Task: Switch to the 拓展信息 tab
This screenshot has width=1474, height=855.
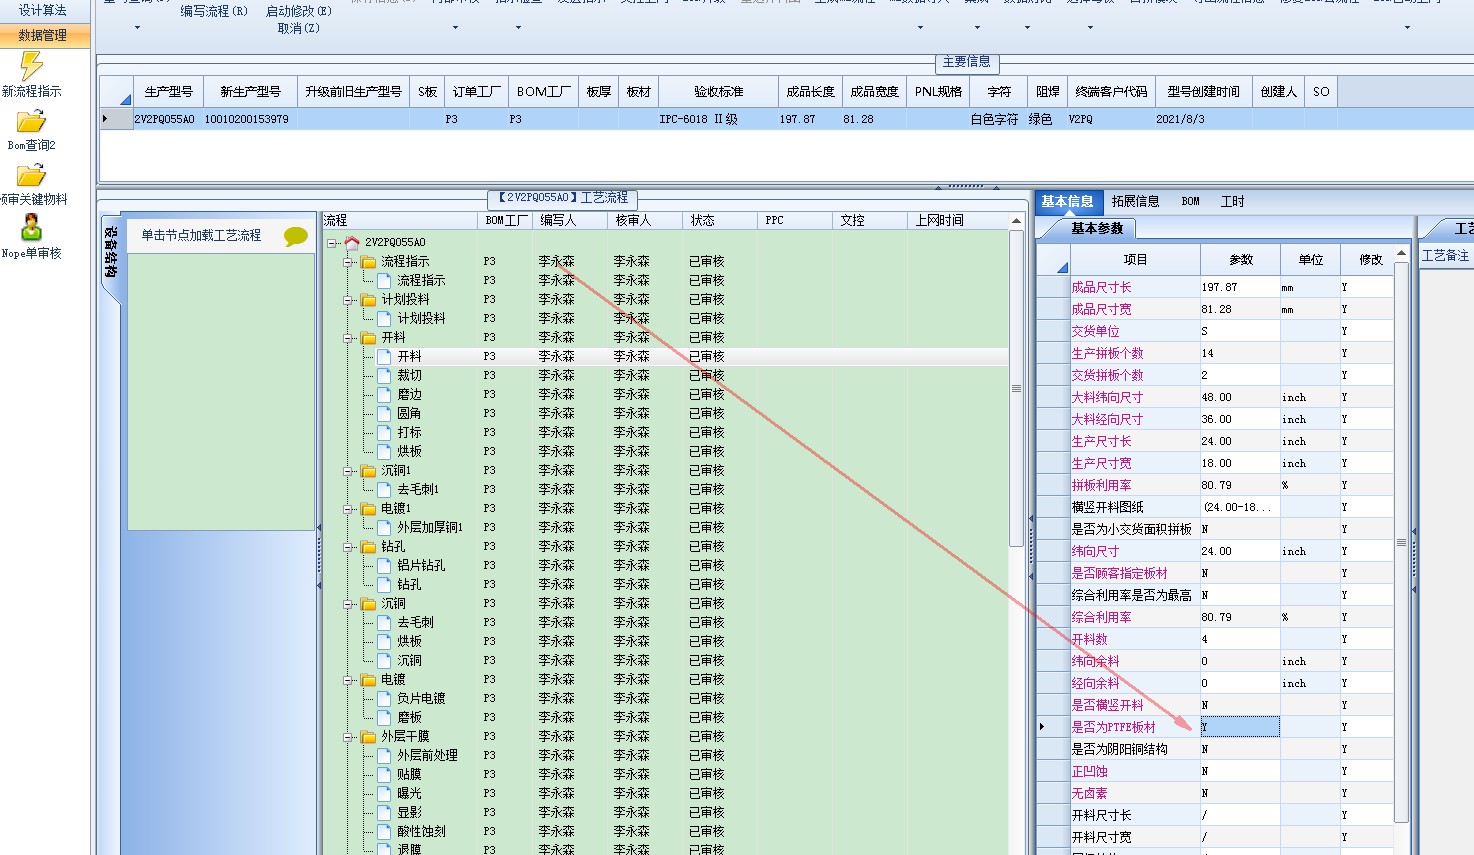Action: point(1135,201)
